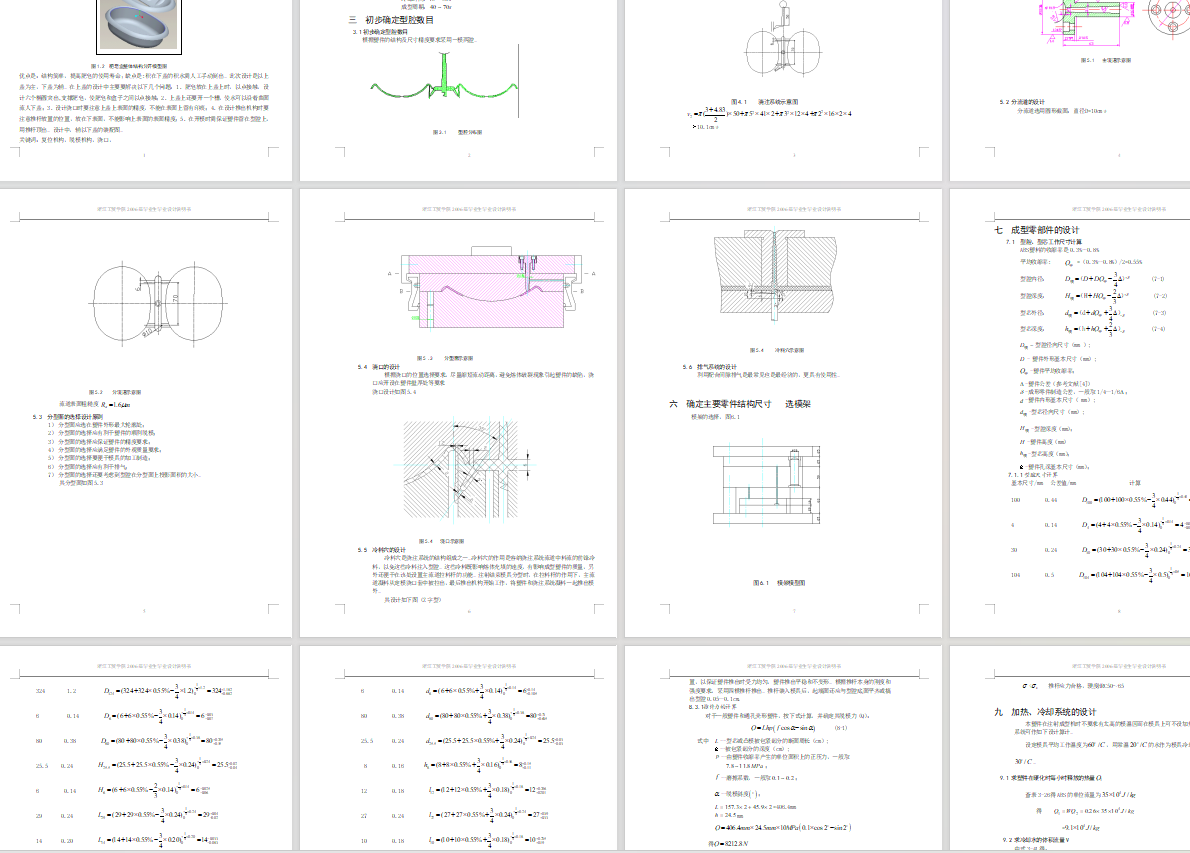
Task: Click the value 'Q=8212.8N' result line
Action: [728, 843]
